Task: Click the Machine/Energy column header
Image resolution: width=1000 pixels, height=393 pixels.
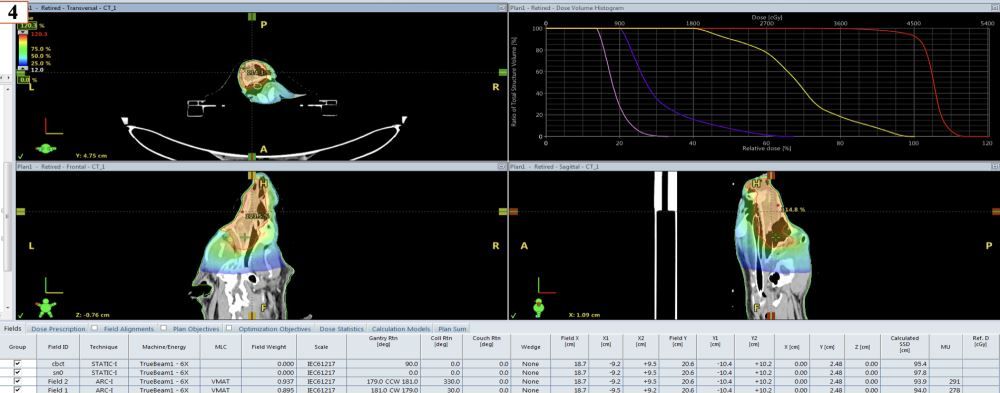Action: (164, 347)
